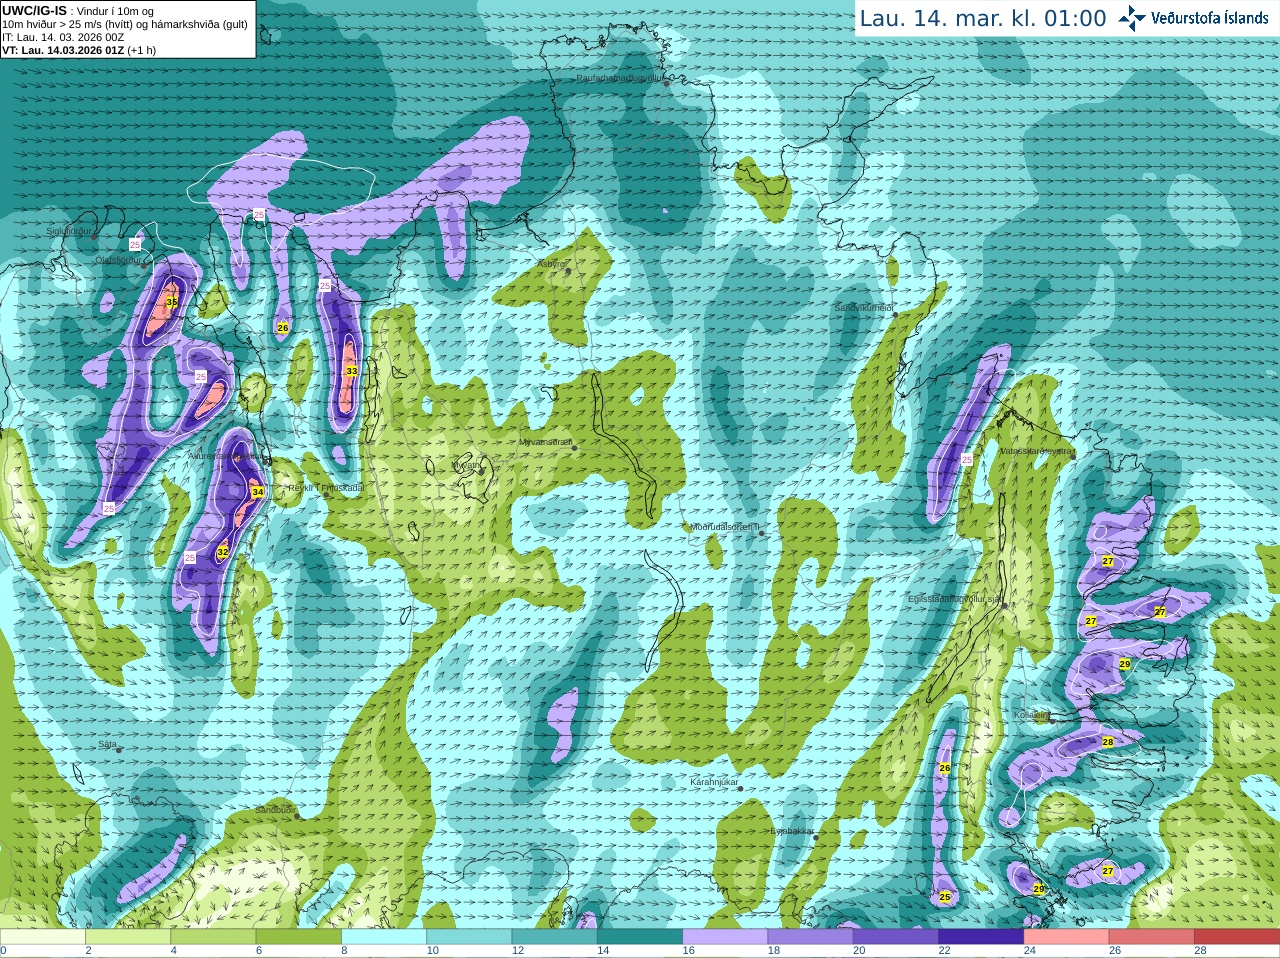Viewport: 1280px width, 958px height.
Task: Click the Ásbyrgi station label
Action: coord(551,264)
